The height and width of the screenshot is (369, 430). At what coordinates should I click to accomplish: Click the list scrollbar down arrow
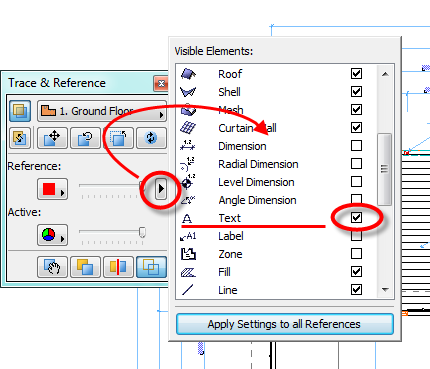(385, 290)
